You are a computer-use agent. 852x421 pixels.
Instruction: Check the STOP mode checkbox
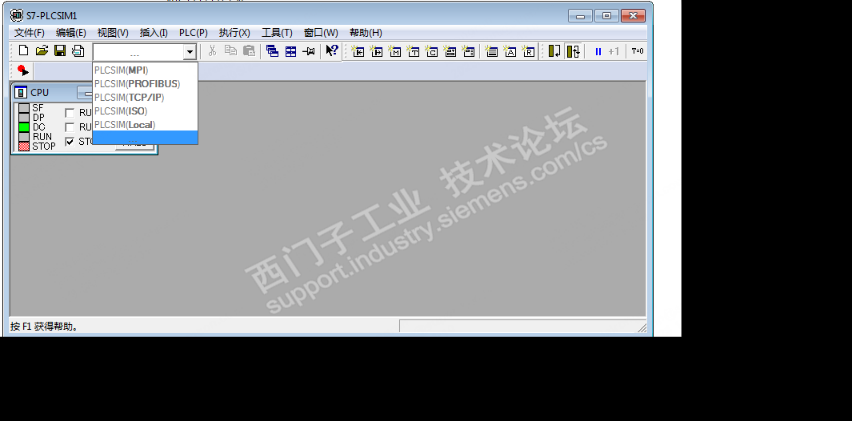70,141
